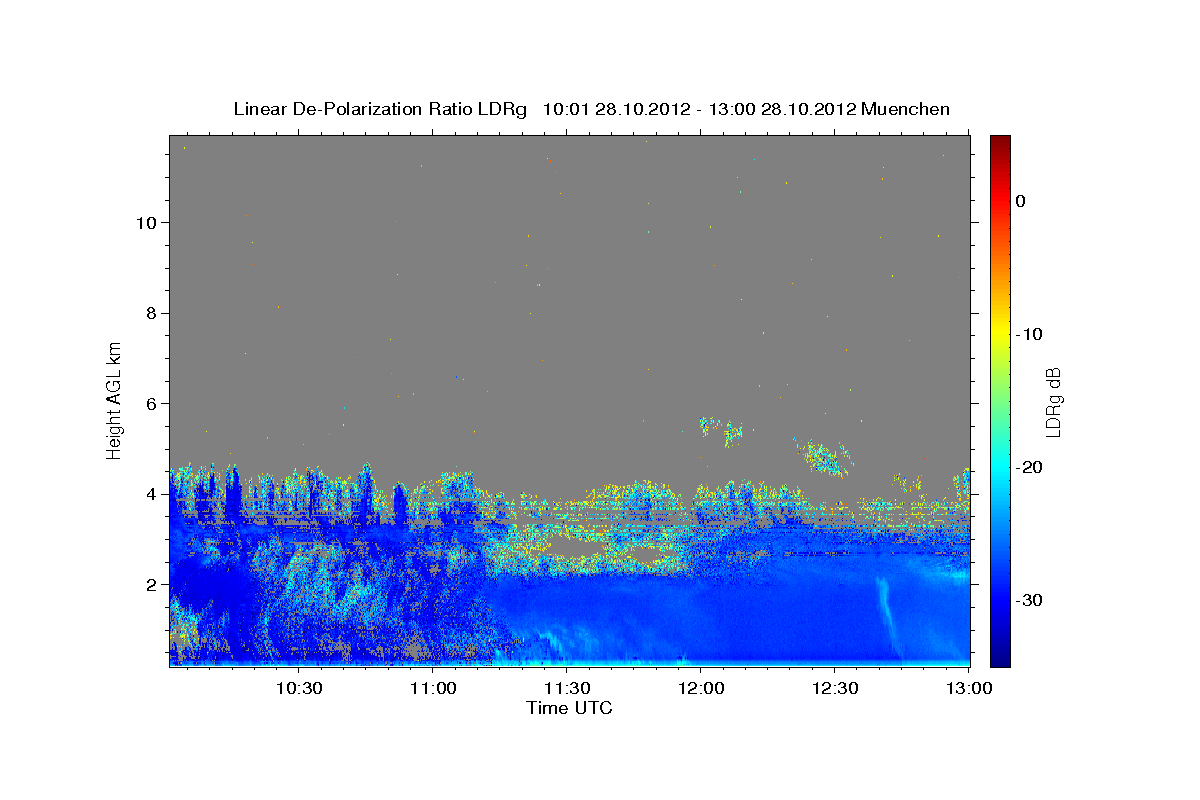
Task: Click the colorbar value -30
Action: (1029, 600)
